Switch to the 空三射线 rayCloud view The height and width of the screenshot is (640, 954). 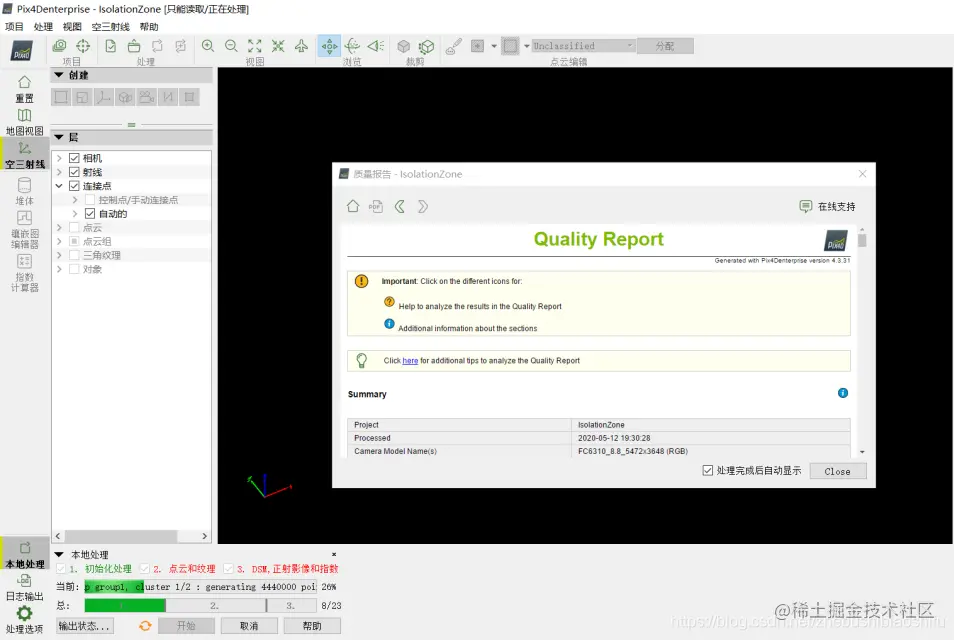[24, 155]
